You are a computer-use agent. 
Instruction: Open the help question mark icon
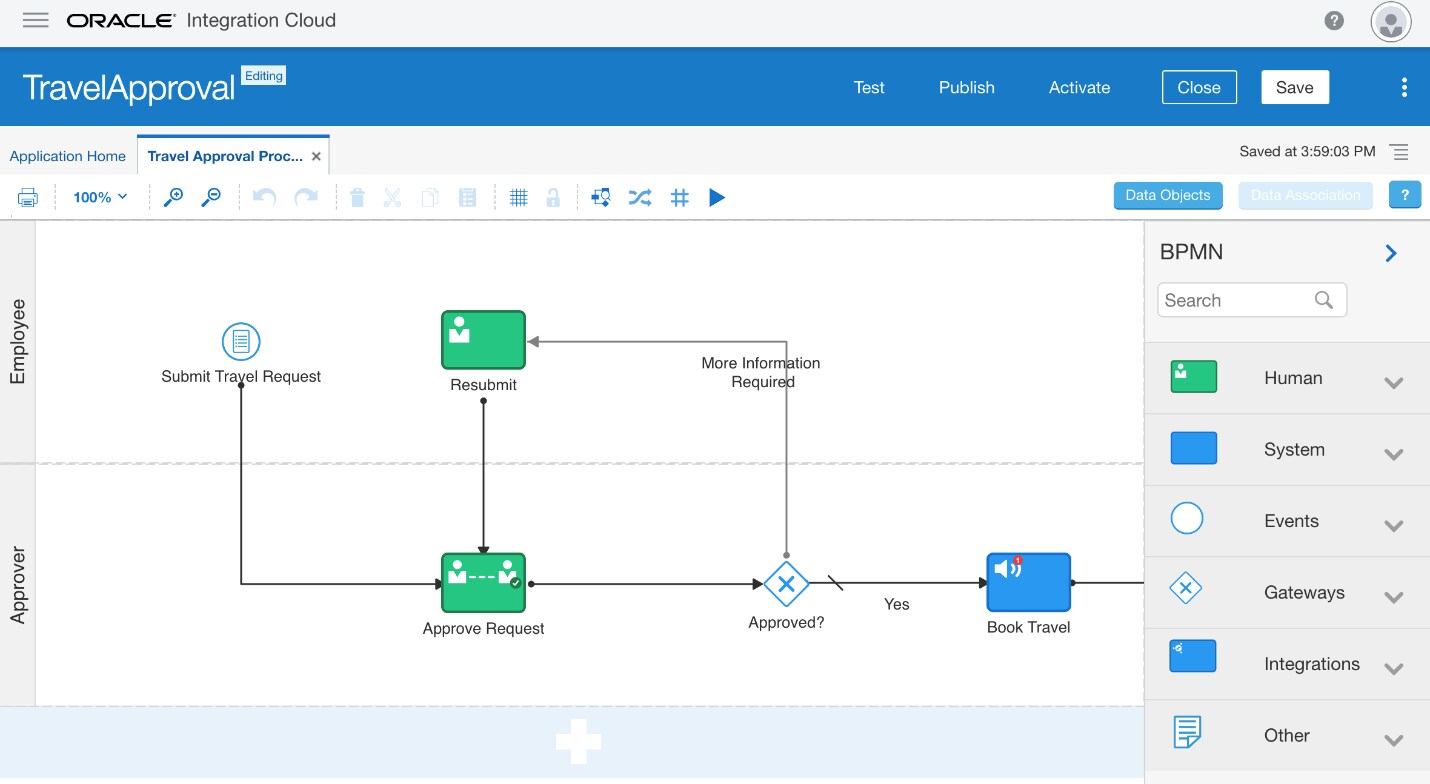(x=1334, y=21)
